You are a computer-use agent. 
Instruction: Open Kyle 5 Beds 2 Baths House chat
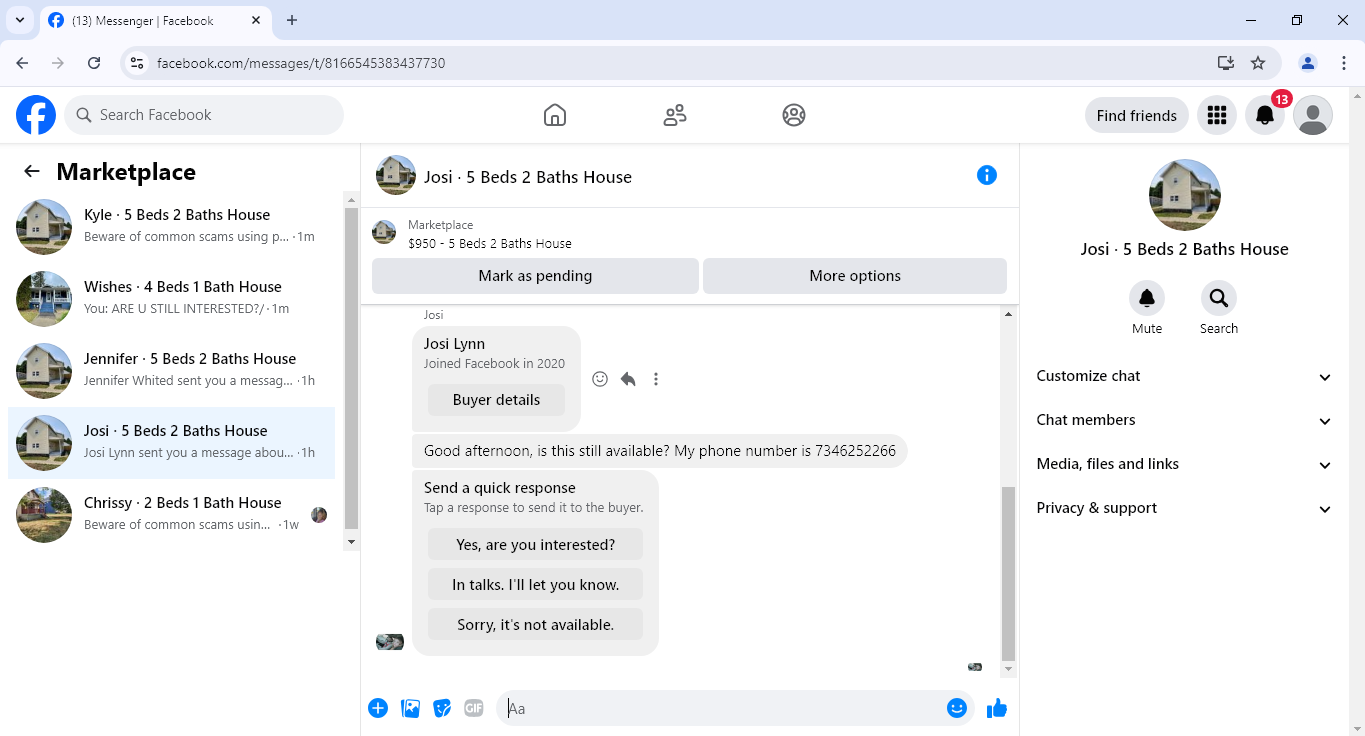pyautogui.click(x=172, y=227)
